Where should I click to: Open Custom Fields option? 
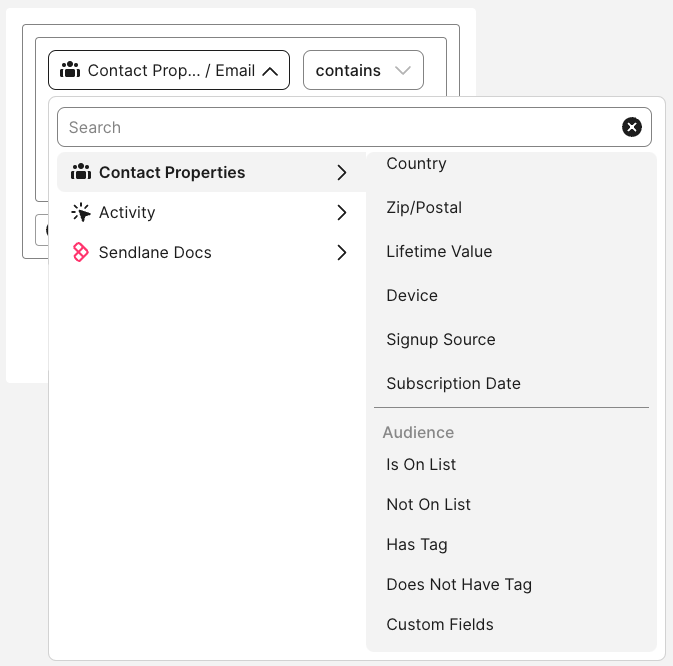tap(440, 625)
